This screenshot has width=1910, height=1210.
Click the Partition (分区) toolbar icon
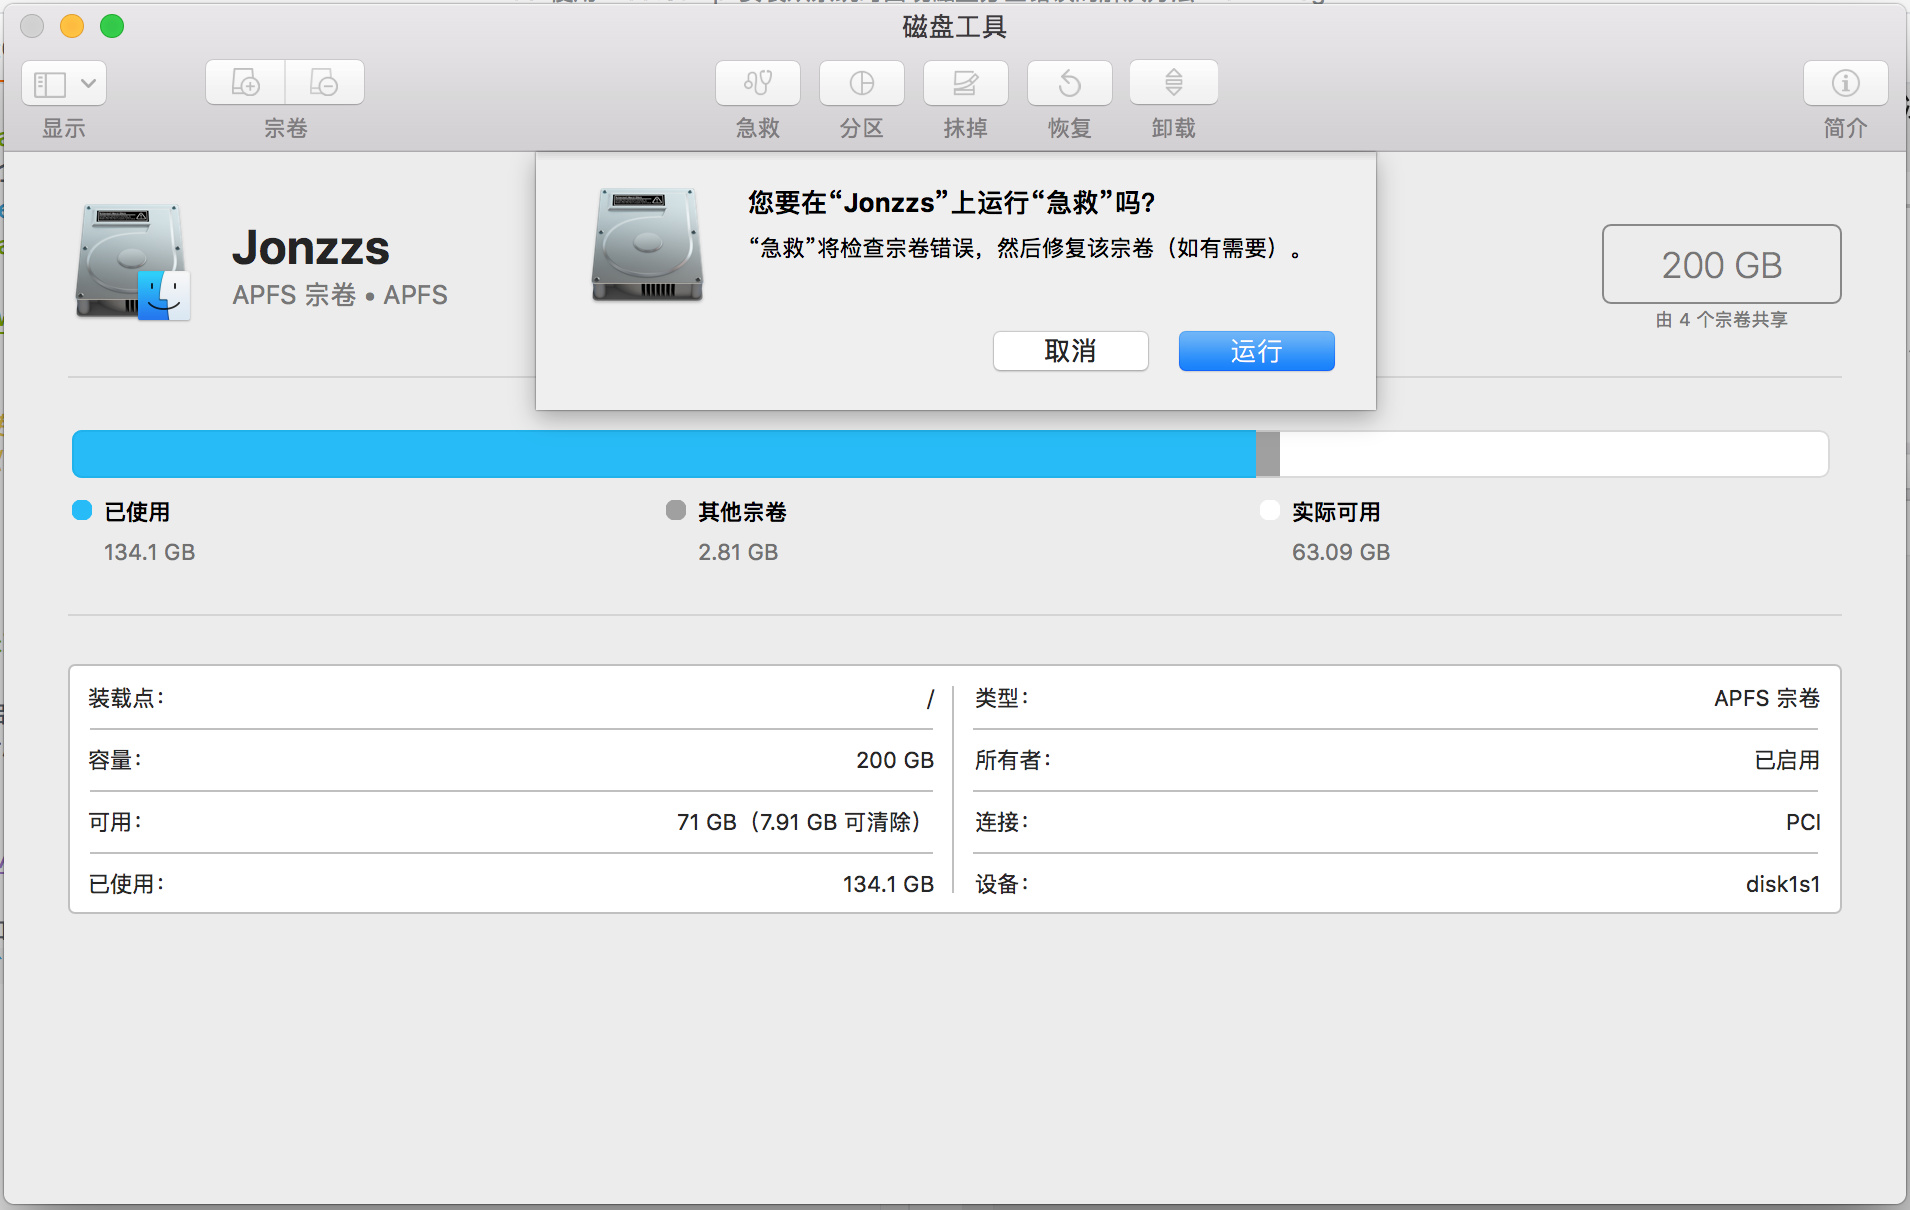click(x=861, y=83)
